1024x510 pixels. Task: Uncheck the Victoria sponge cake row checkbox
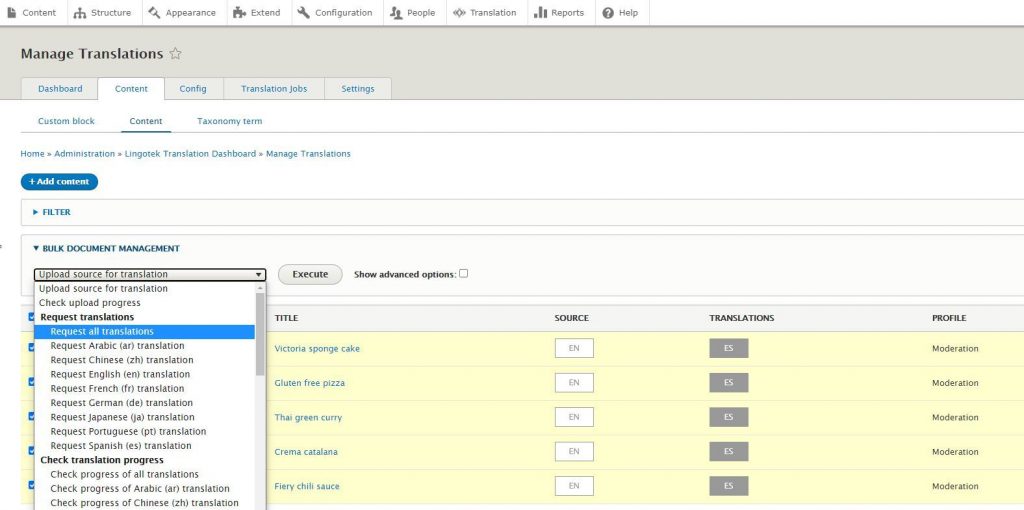click(29, 348)
